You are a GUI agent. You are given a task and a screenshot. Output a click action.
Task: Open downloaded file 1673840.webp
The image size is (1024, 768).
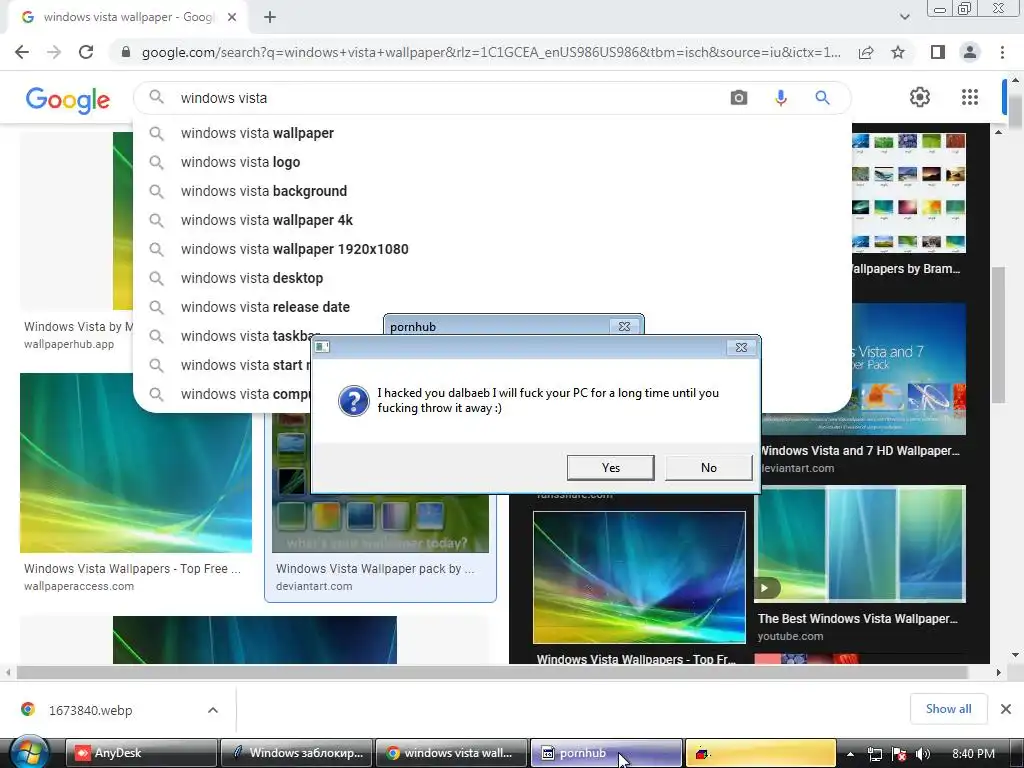[90, 710]
